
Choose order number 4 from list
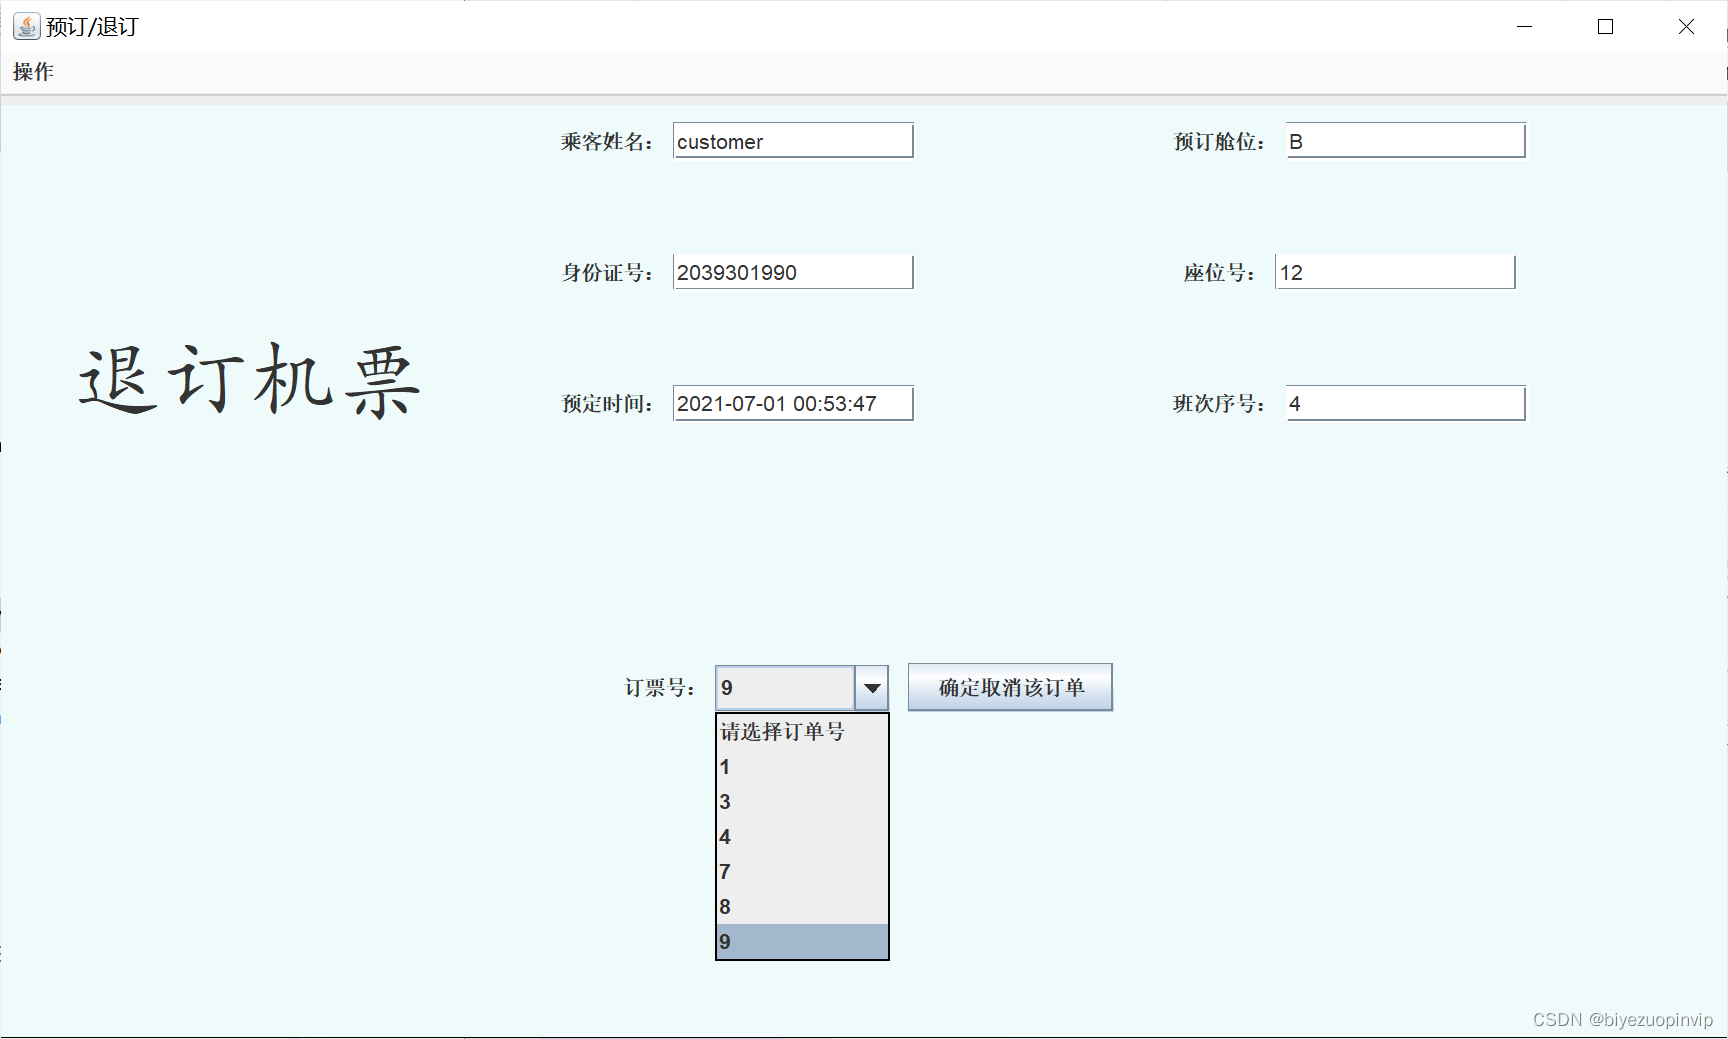point(802,837)
